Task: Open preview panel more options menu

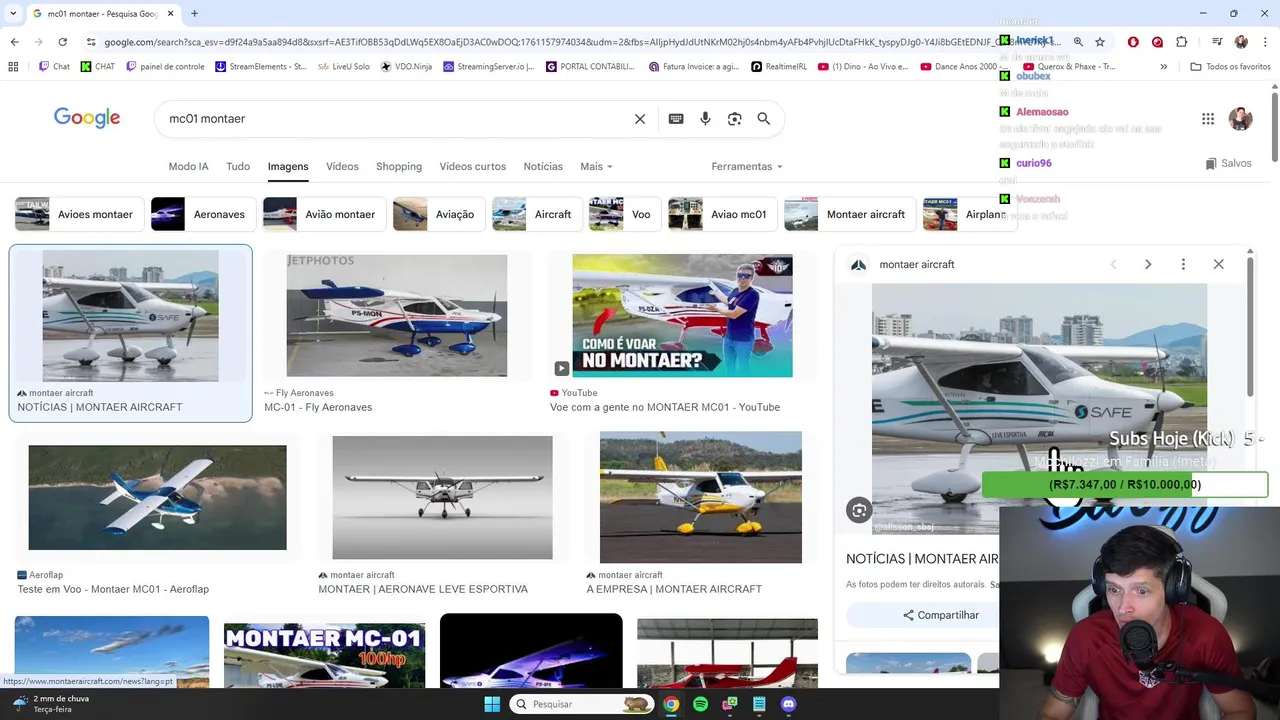Action: tap(1183, 264)
